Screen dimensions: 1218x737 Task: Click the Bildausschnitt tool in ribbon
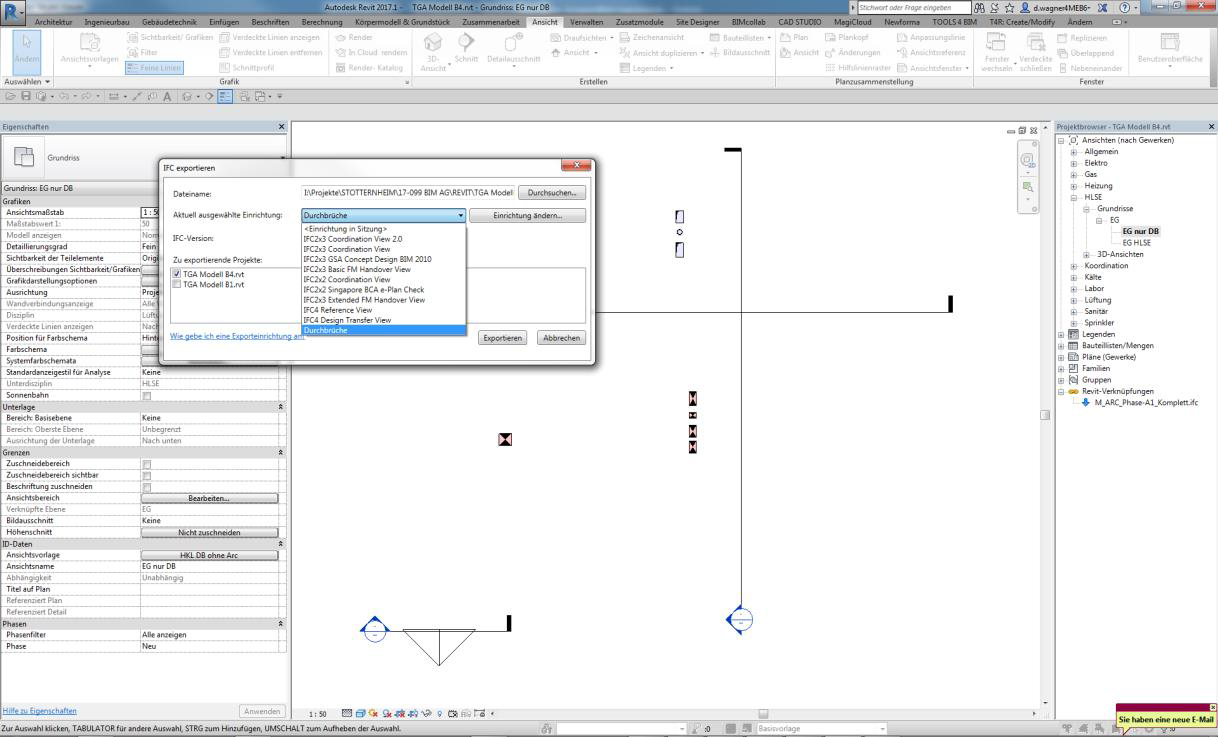tap(738, 52)
